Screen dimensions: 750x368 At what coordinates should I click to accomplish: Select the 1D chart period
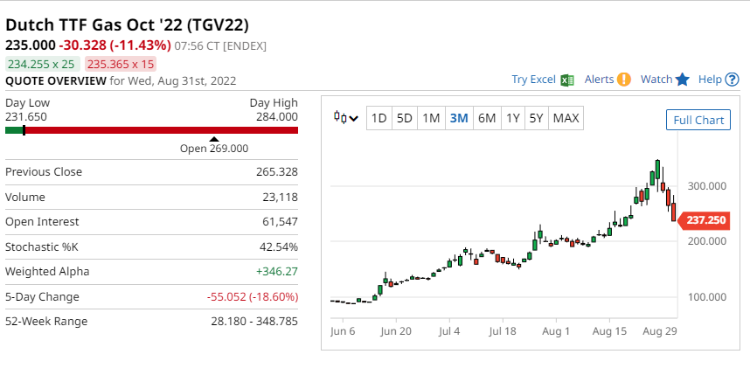(379, 118)
